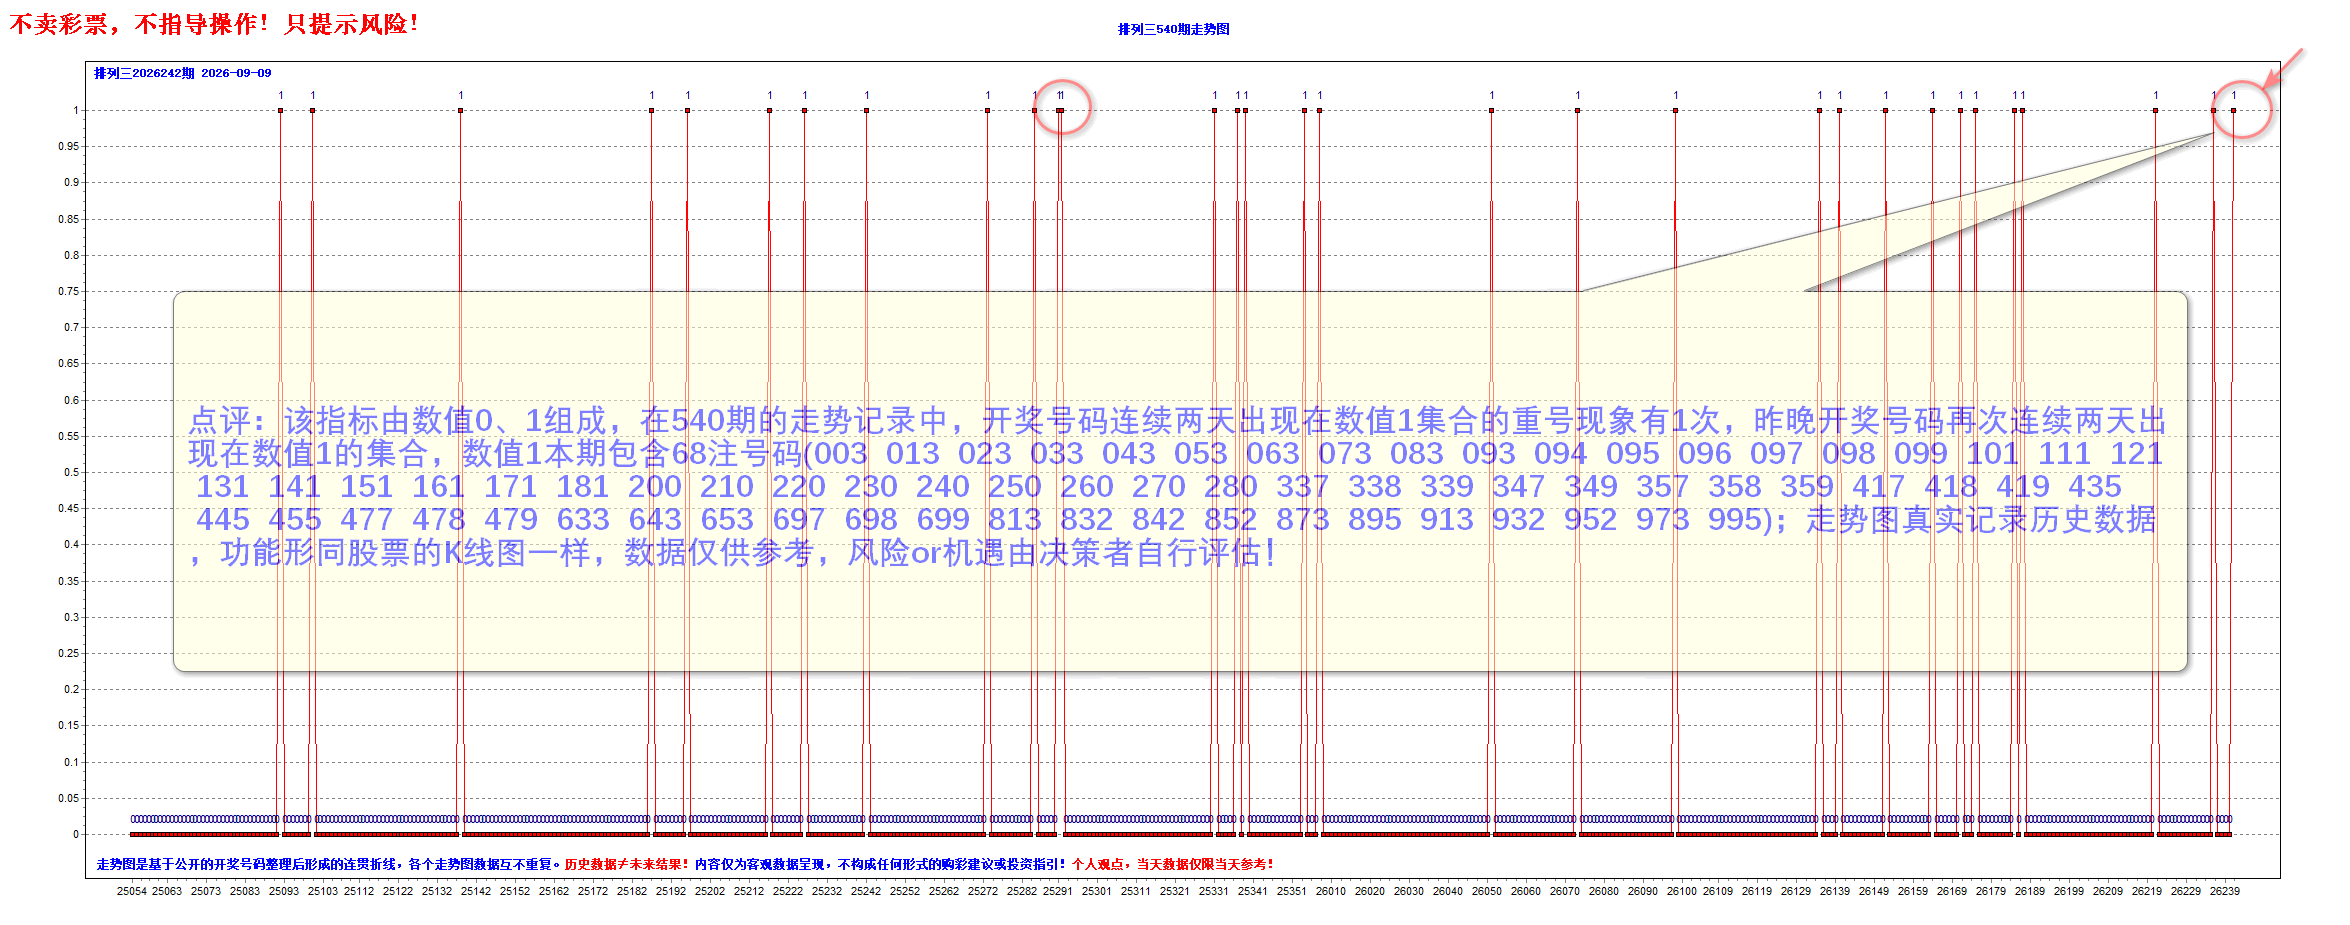
Task: Click x-axis period label 25172
Action: [x=593, y=891]
